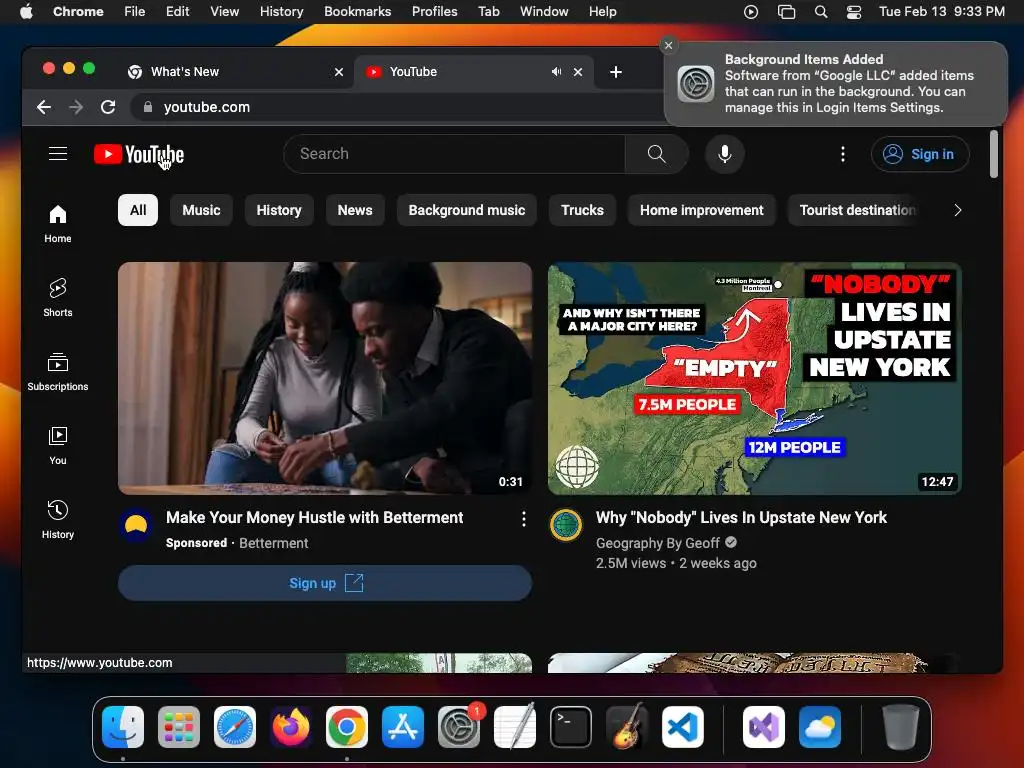Screen dimensions: 1024x768
Task: Launch Safari from the Dock
Action: pos(235,727)
